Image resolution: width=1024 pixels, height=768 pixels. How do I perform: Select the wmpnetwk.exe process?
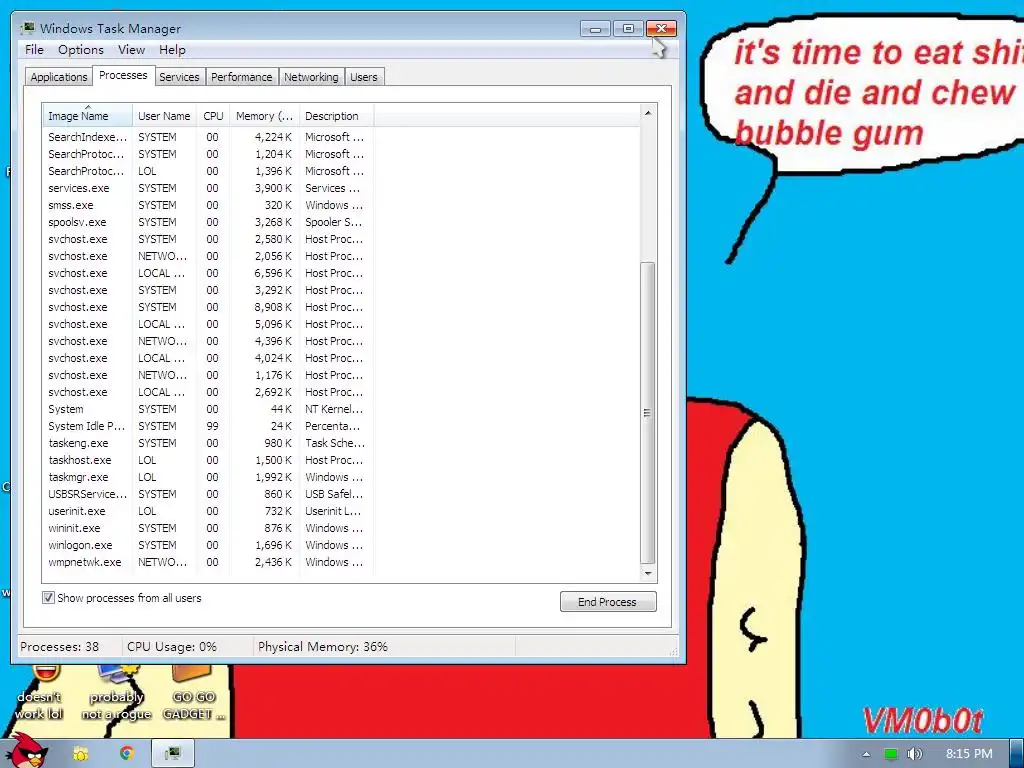click(x=208, y=562)
